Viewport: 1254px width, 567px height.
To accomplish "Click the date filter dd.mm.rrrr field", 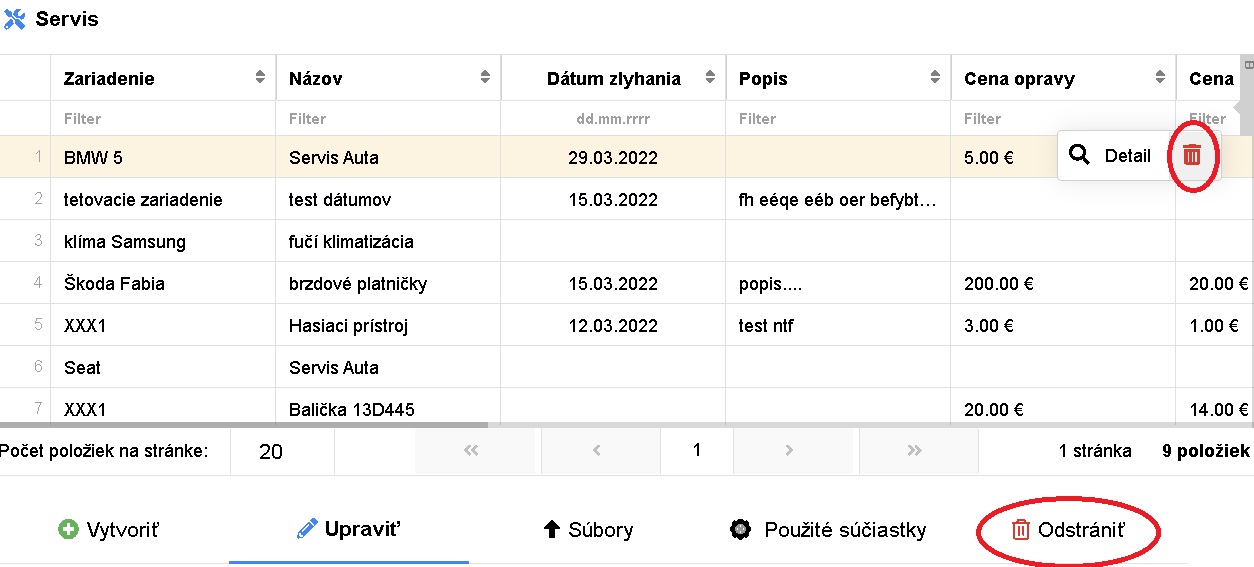I will [613, 119].
